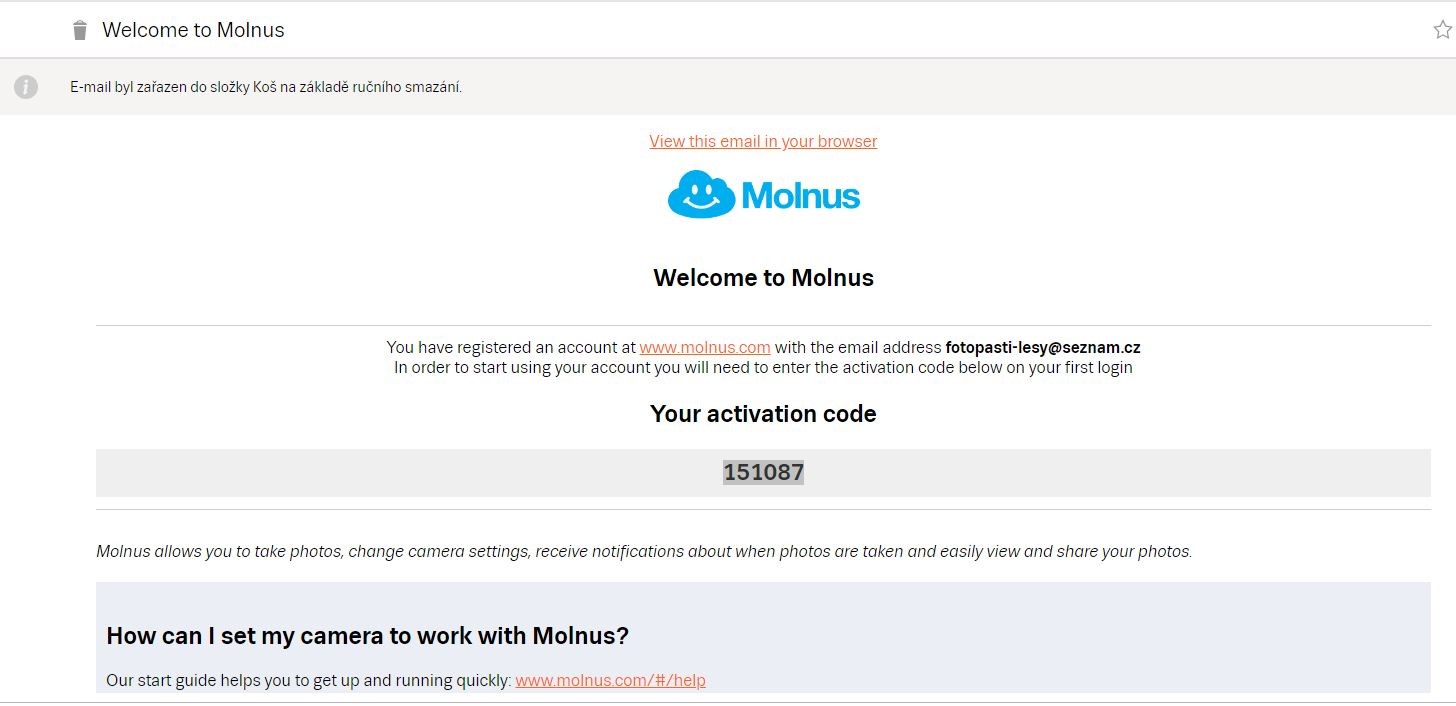Click 'You have registered an account at' text
This screenshot has height=706, width=1456.
pos(511,347)
